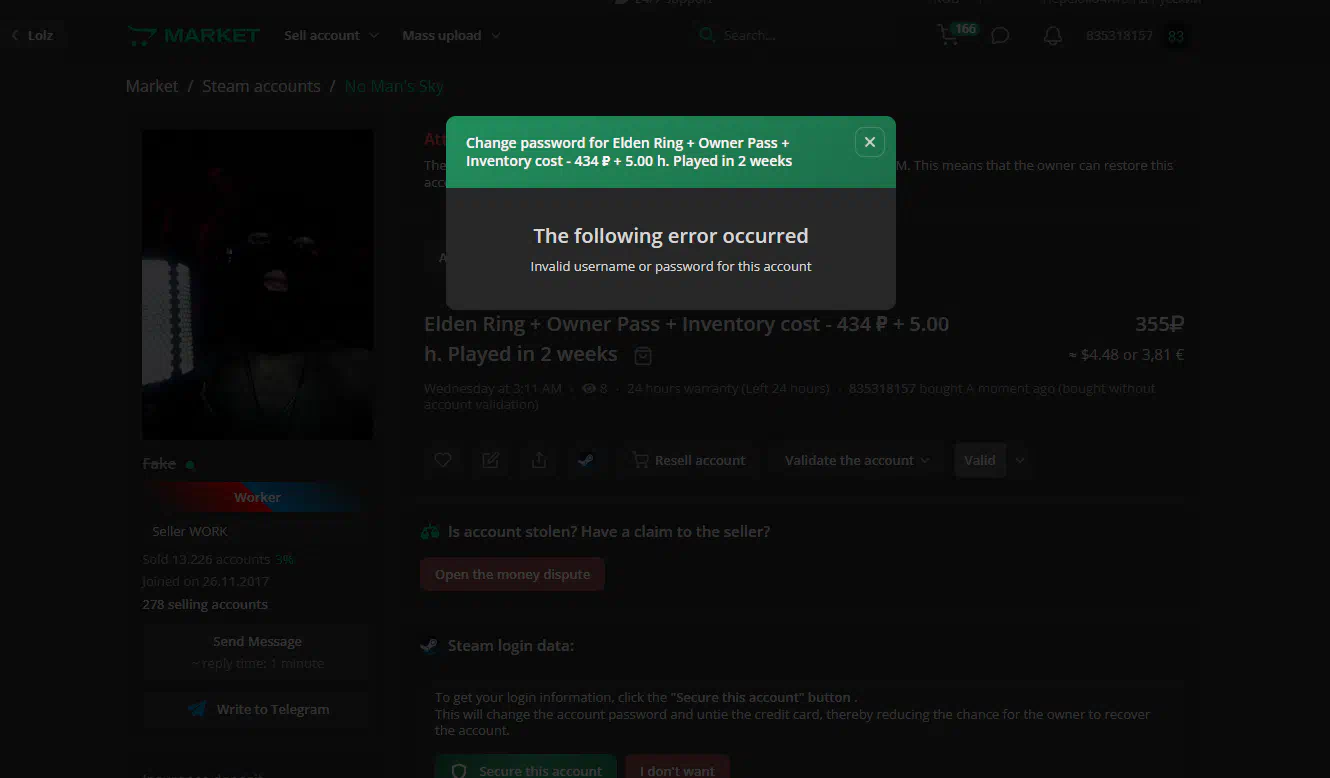Click Send Message to seller
This screenshot has width=1330, height=778.
tap(257, 652)
